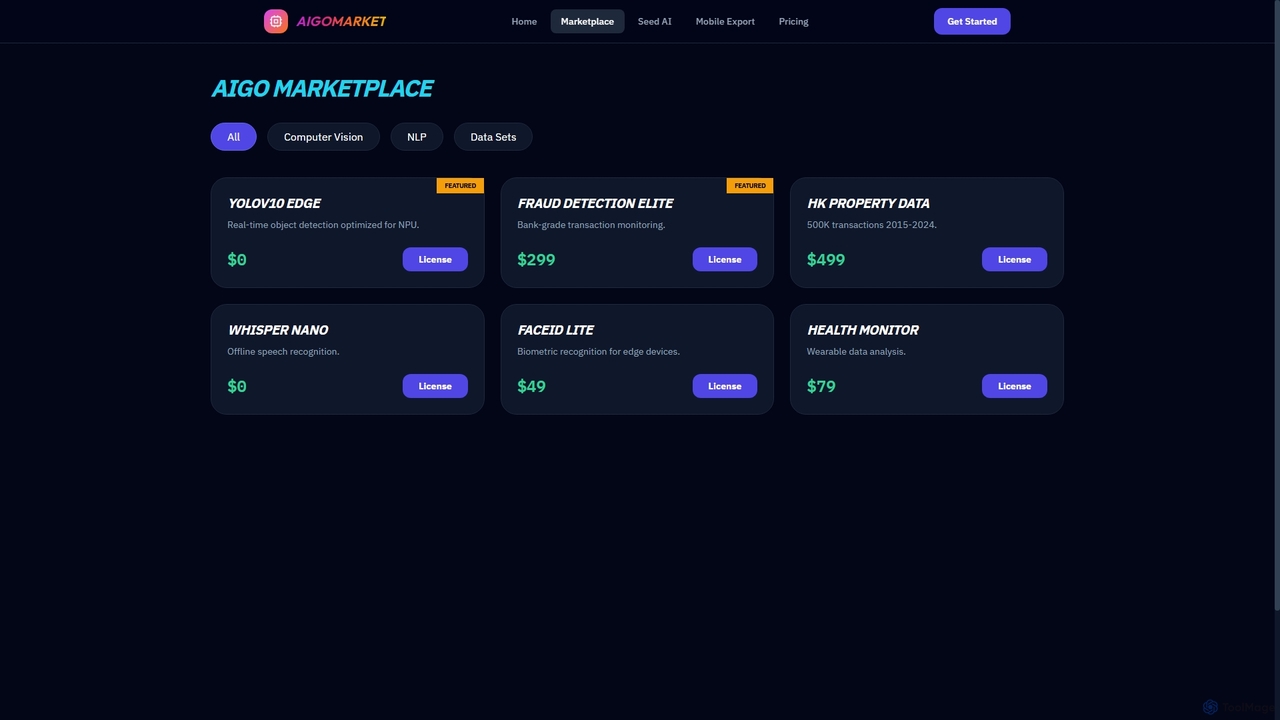
Task: License the HK Property Data set
Action: [1014, 259]
